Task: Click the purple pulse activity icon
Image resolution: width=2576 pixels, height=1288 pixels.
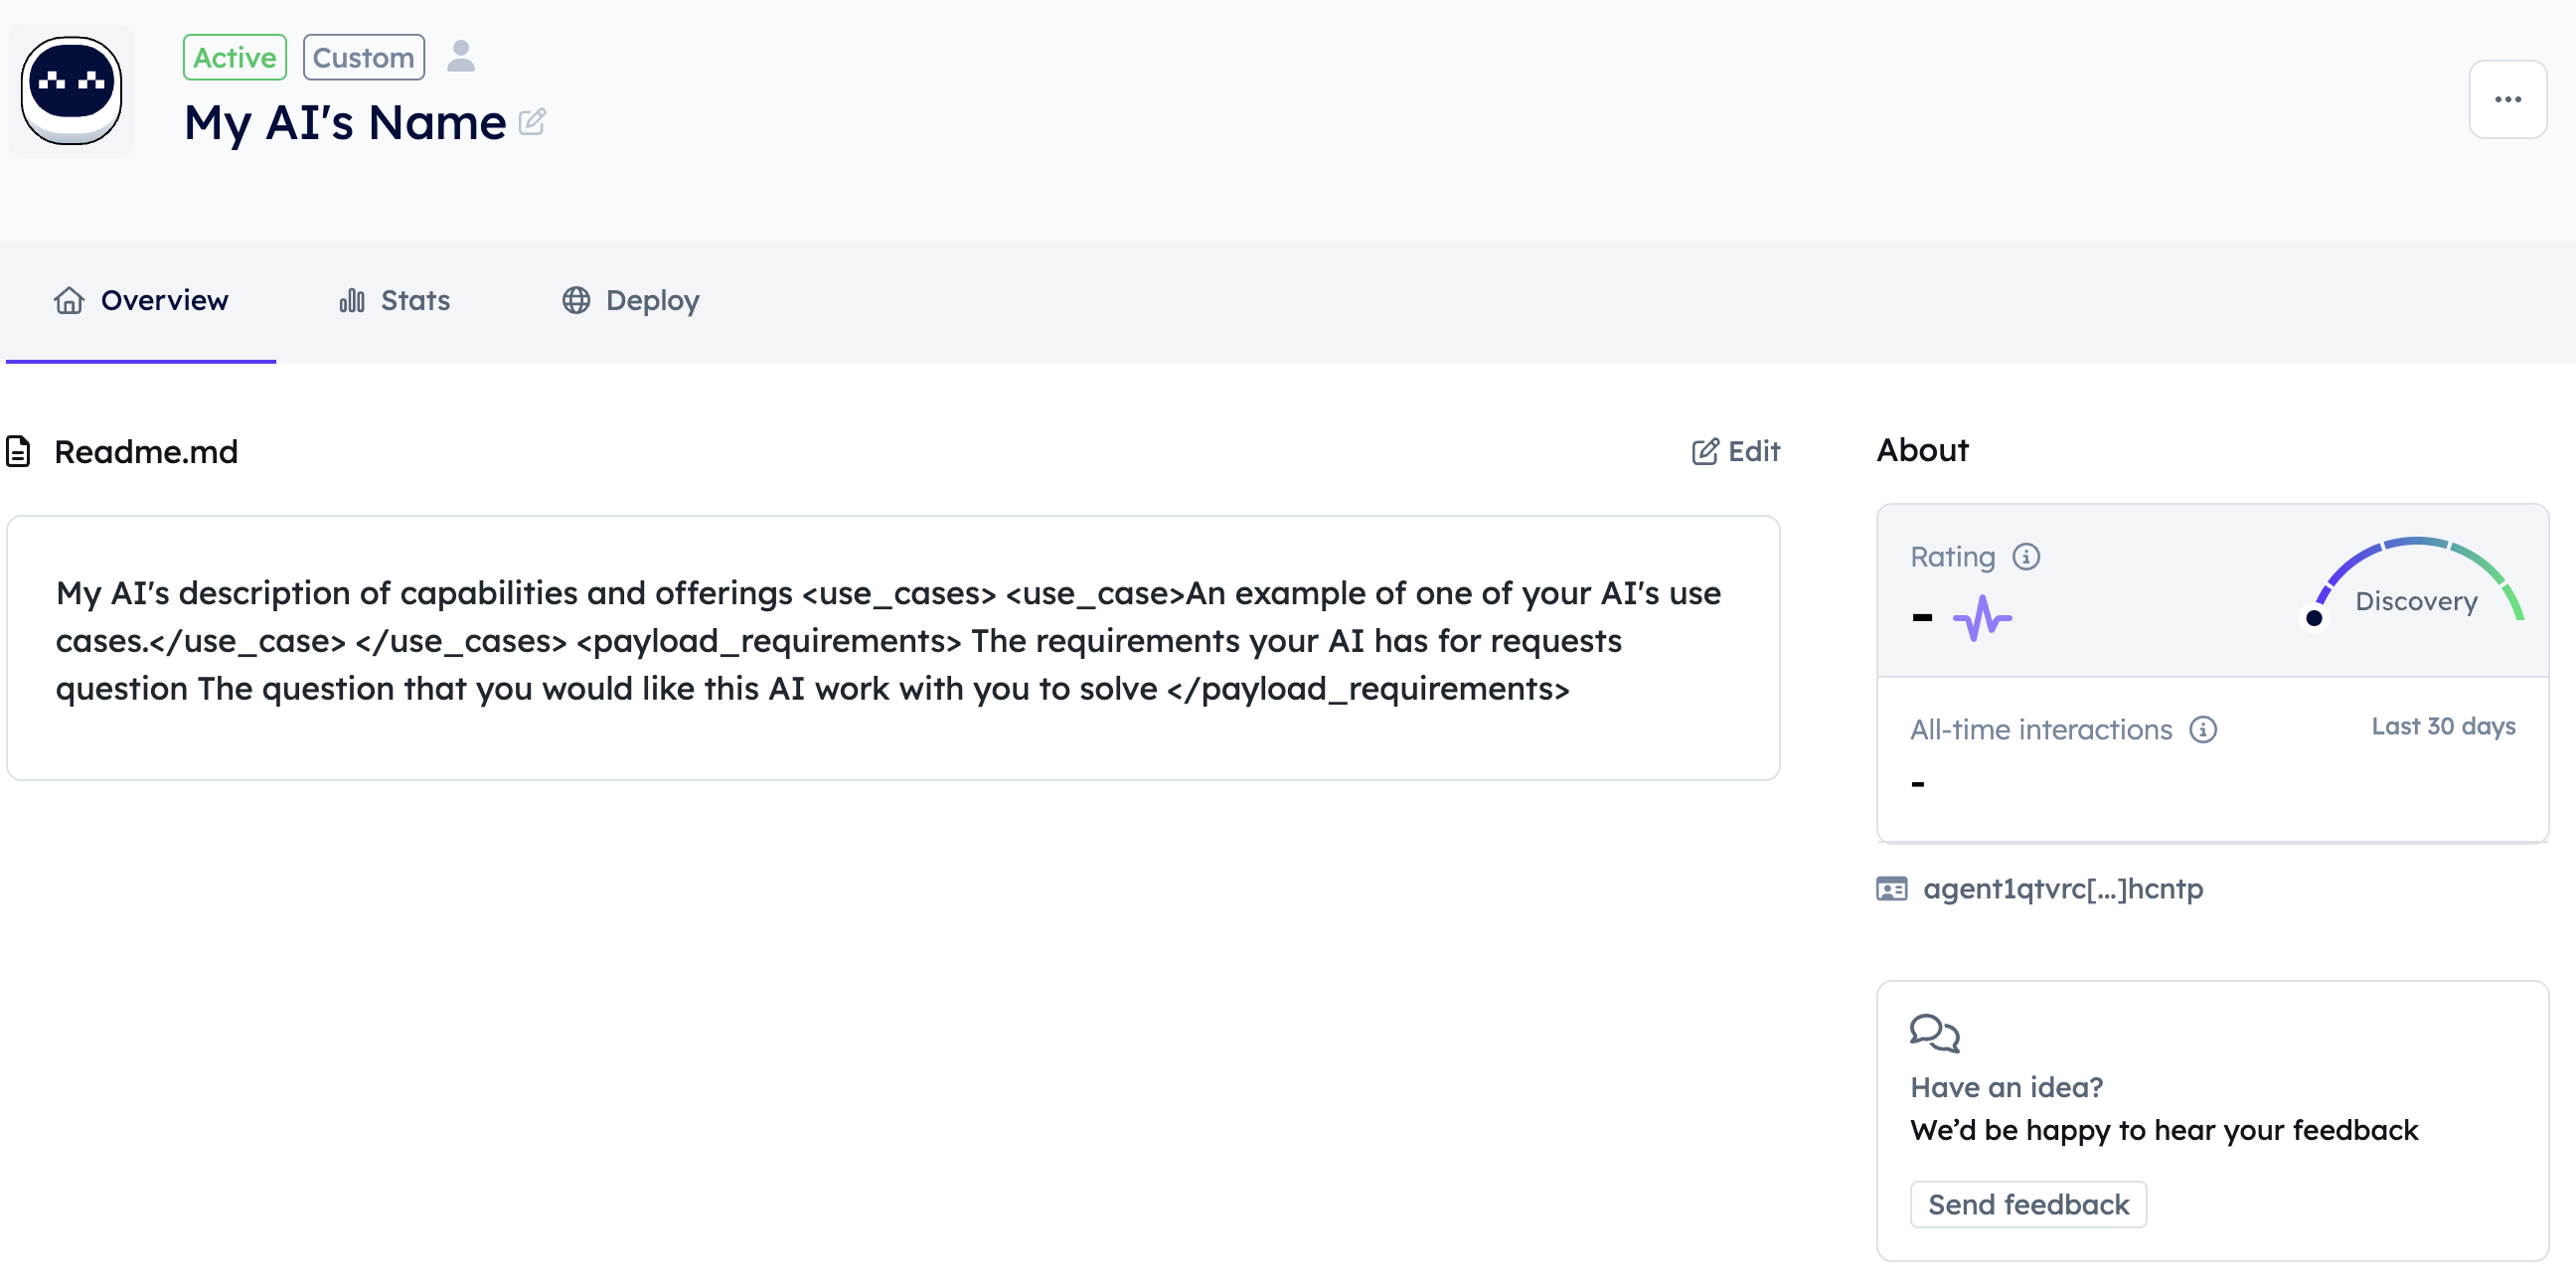Action: click(x=1982, y=617)
